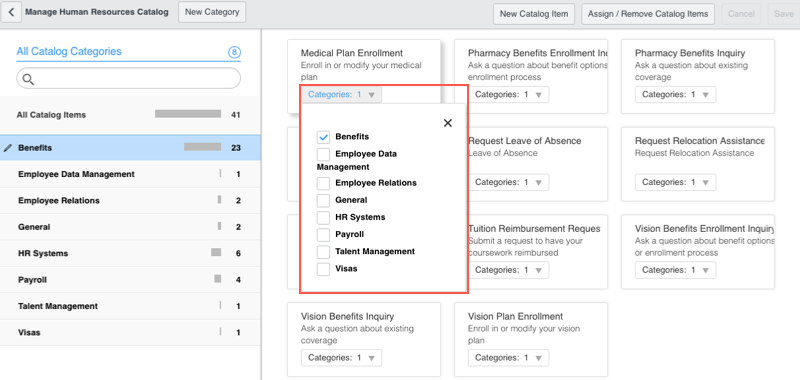Expand Categories dropdown on Request Relocation Assistance
Viewport: 800px width, 380px height.
[675, 182]
